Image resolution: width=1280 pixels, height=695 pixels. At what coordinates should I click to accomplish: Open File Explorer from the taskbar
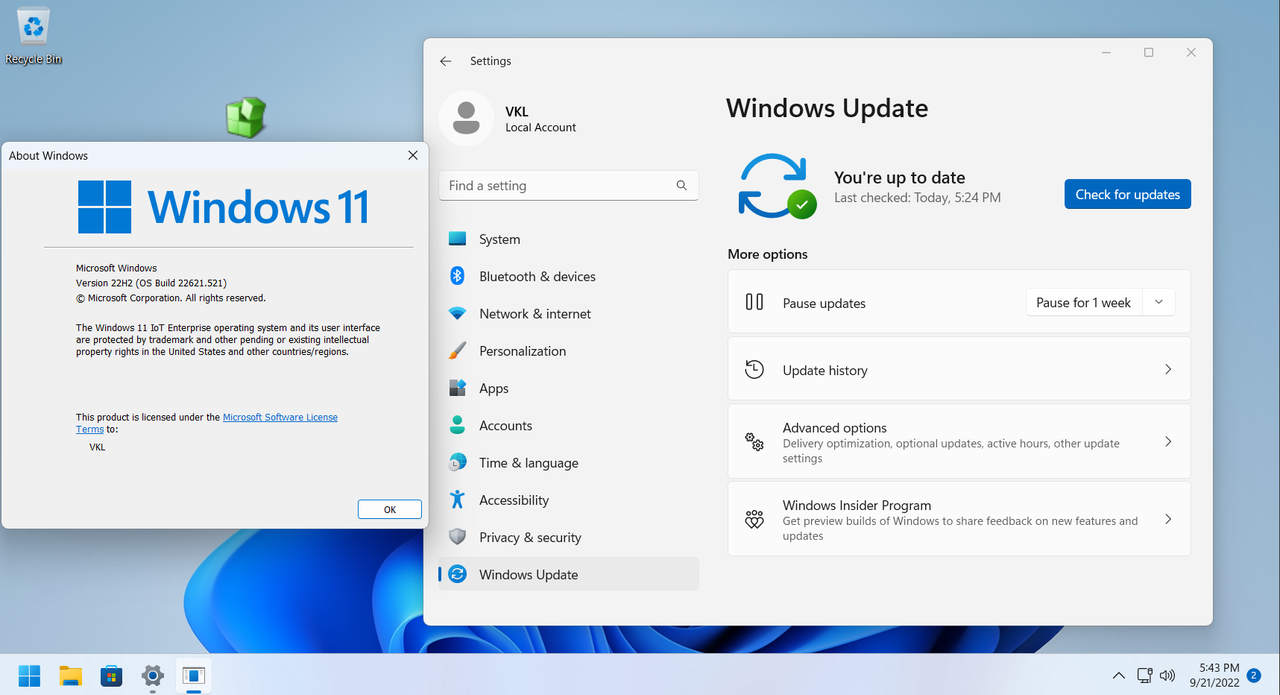click(x=70, y=676)
